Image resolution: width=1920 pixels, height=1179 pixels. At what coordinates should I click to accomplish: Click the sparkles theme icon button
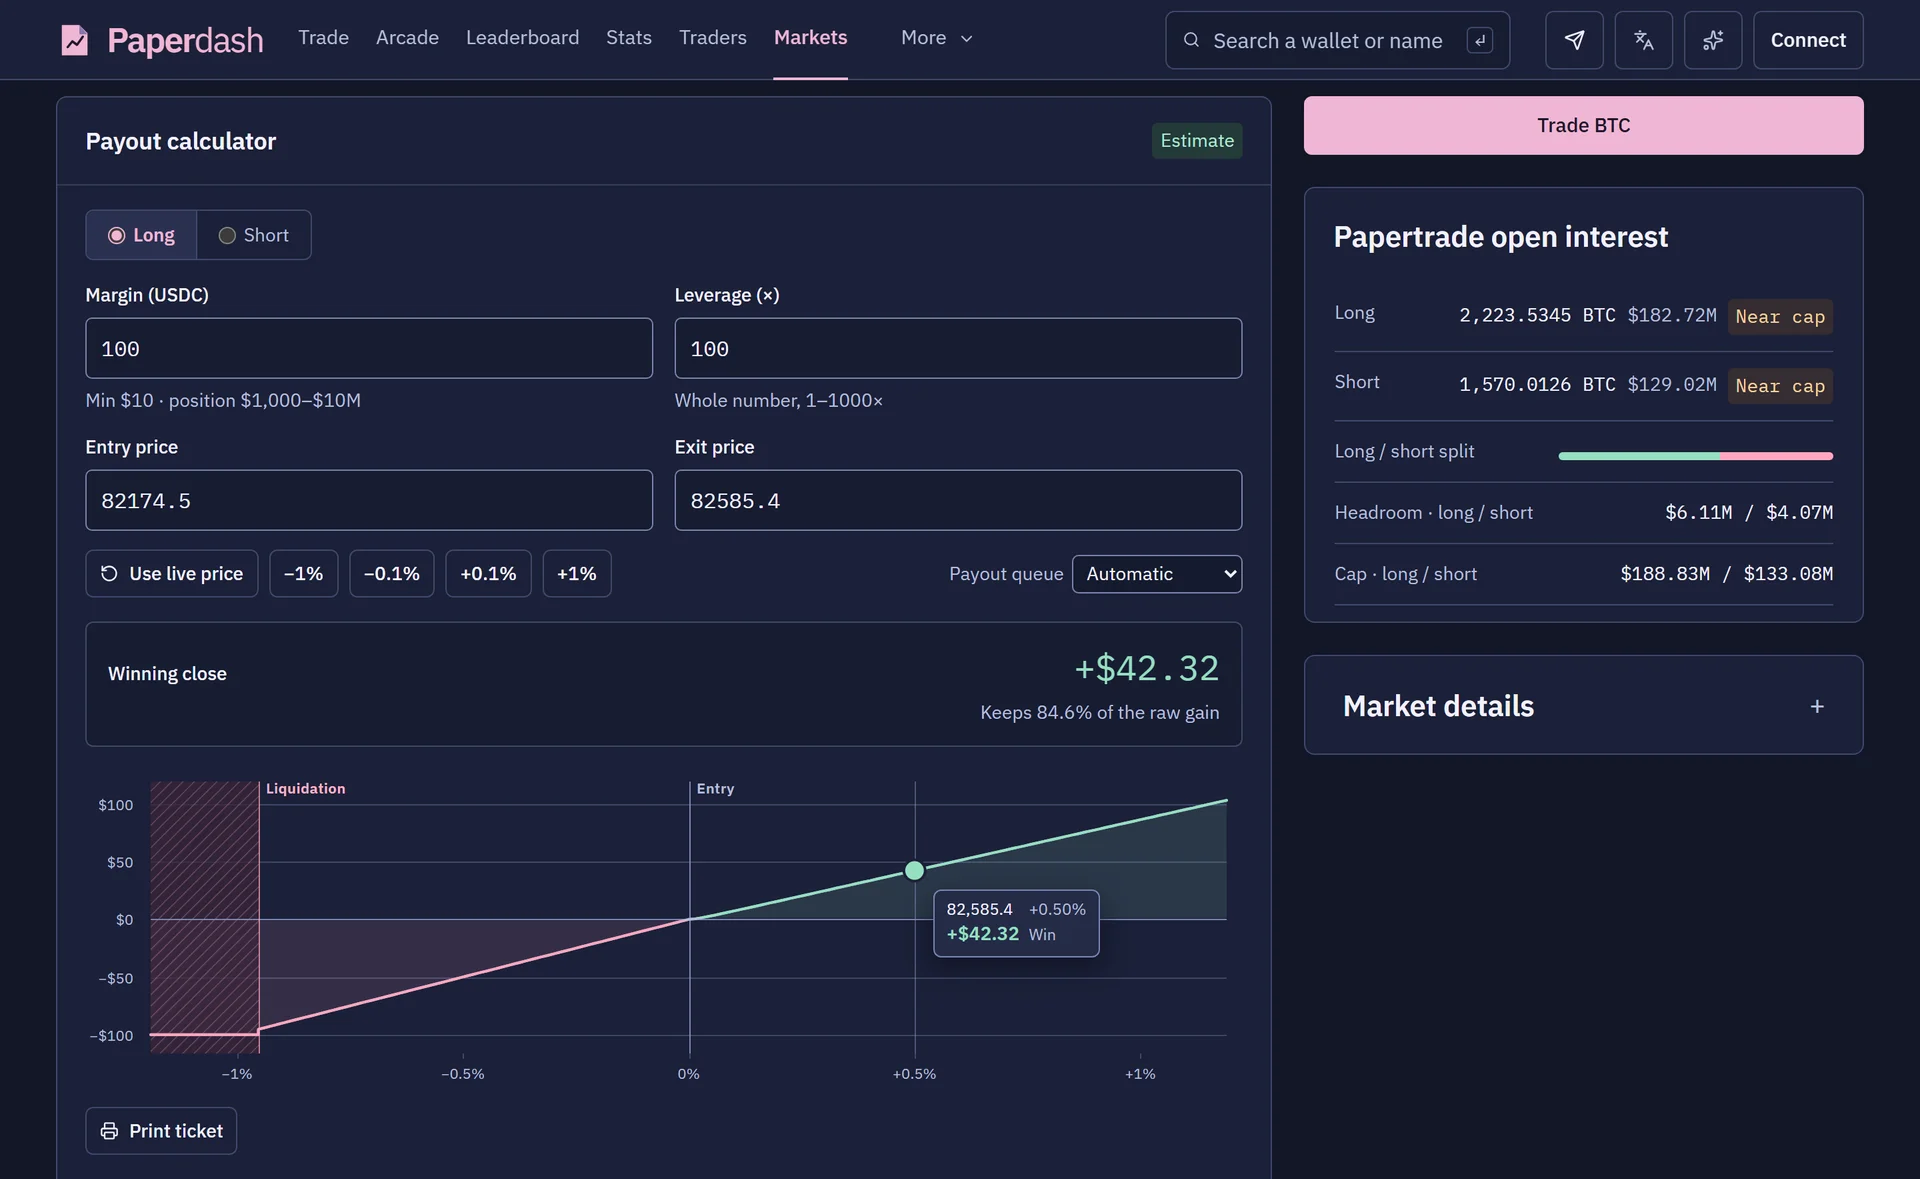(x=1712, y=40)
